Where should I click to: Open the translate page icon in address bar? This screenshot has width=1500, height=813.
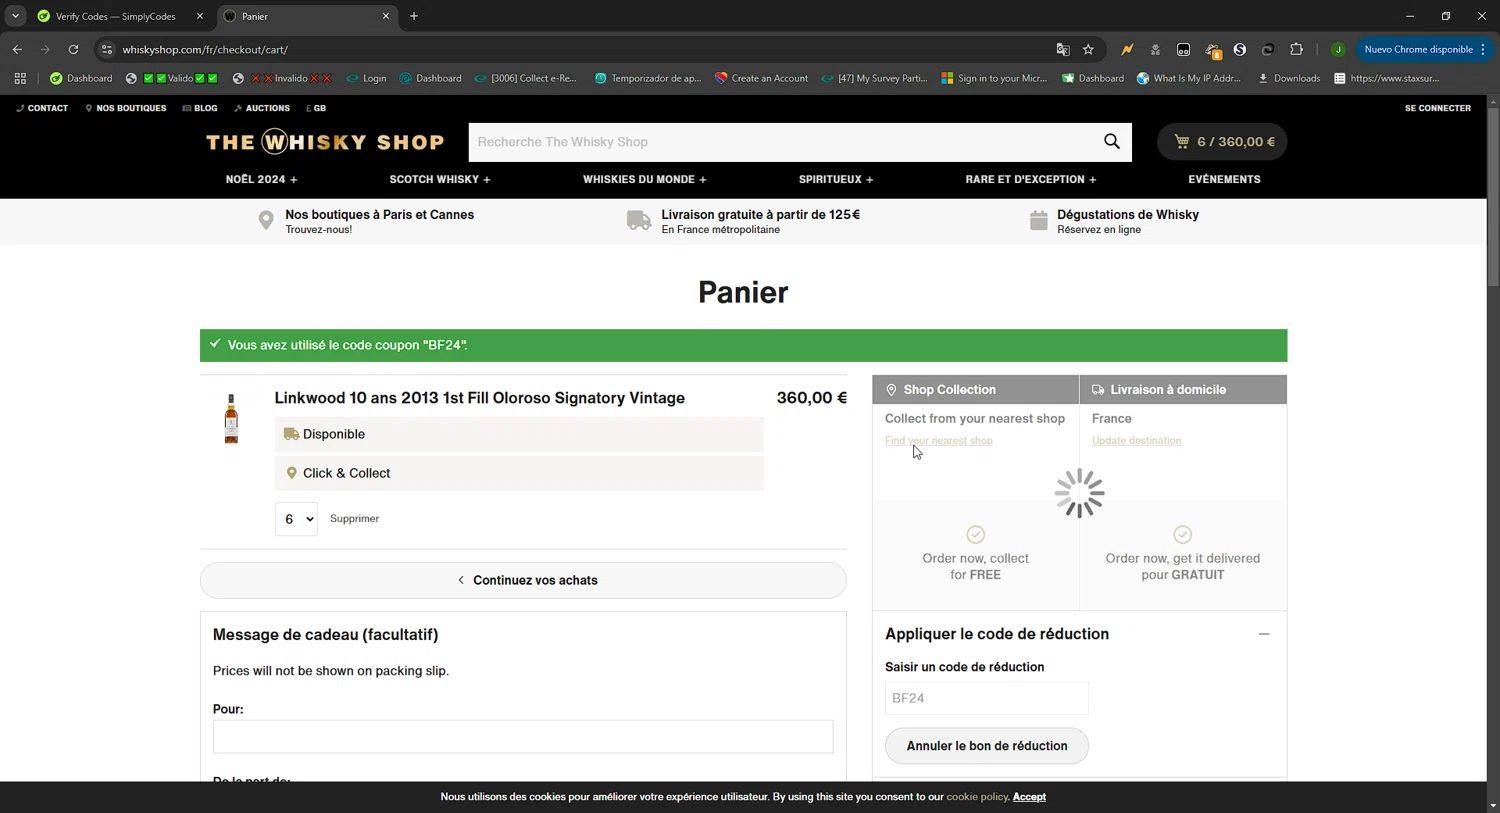coord(1063,49)
